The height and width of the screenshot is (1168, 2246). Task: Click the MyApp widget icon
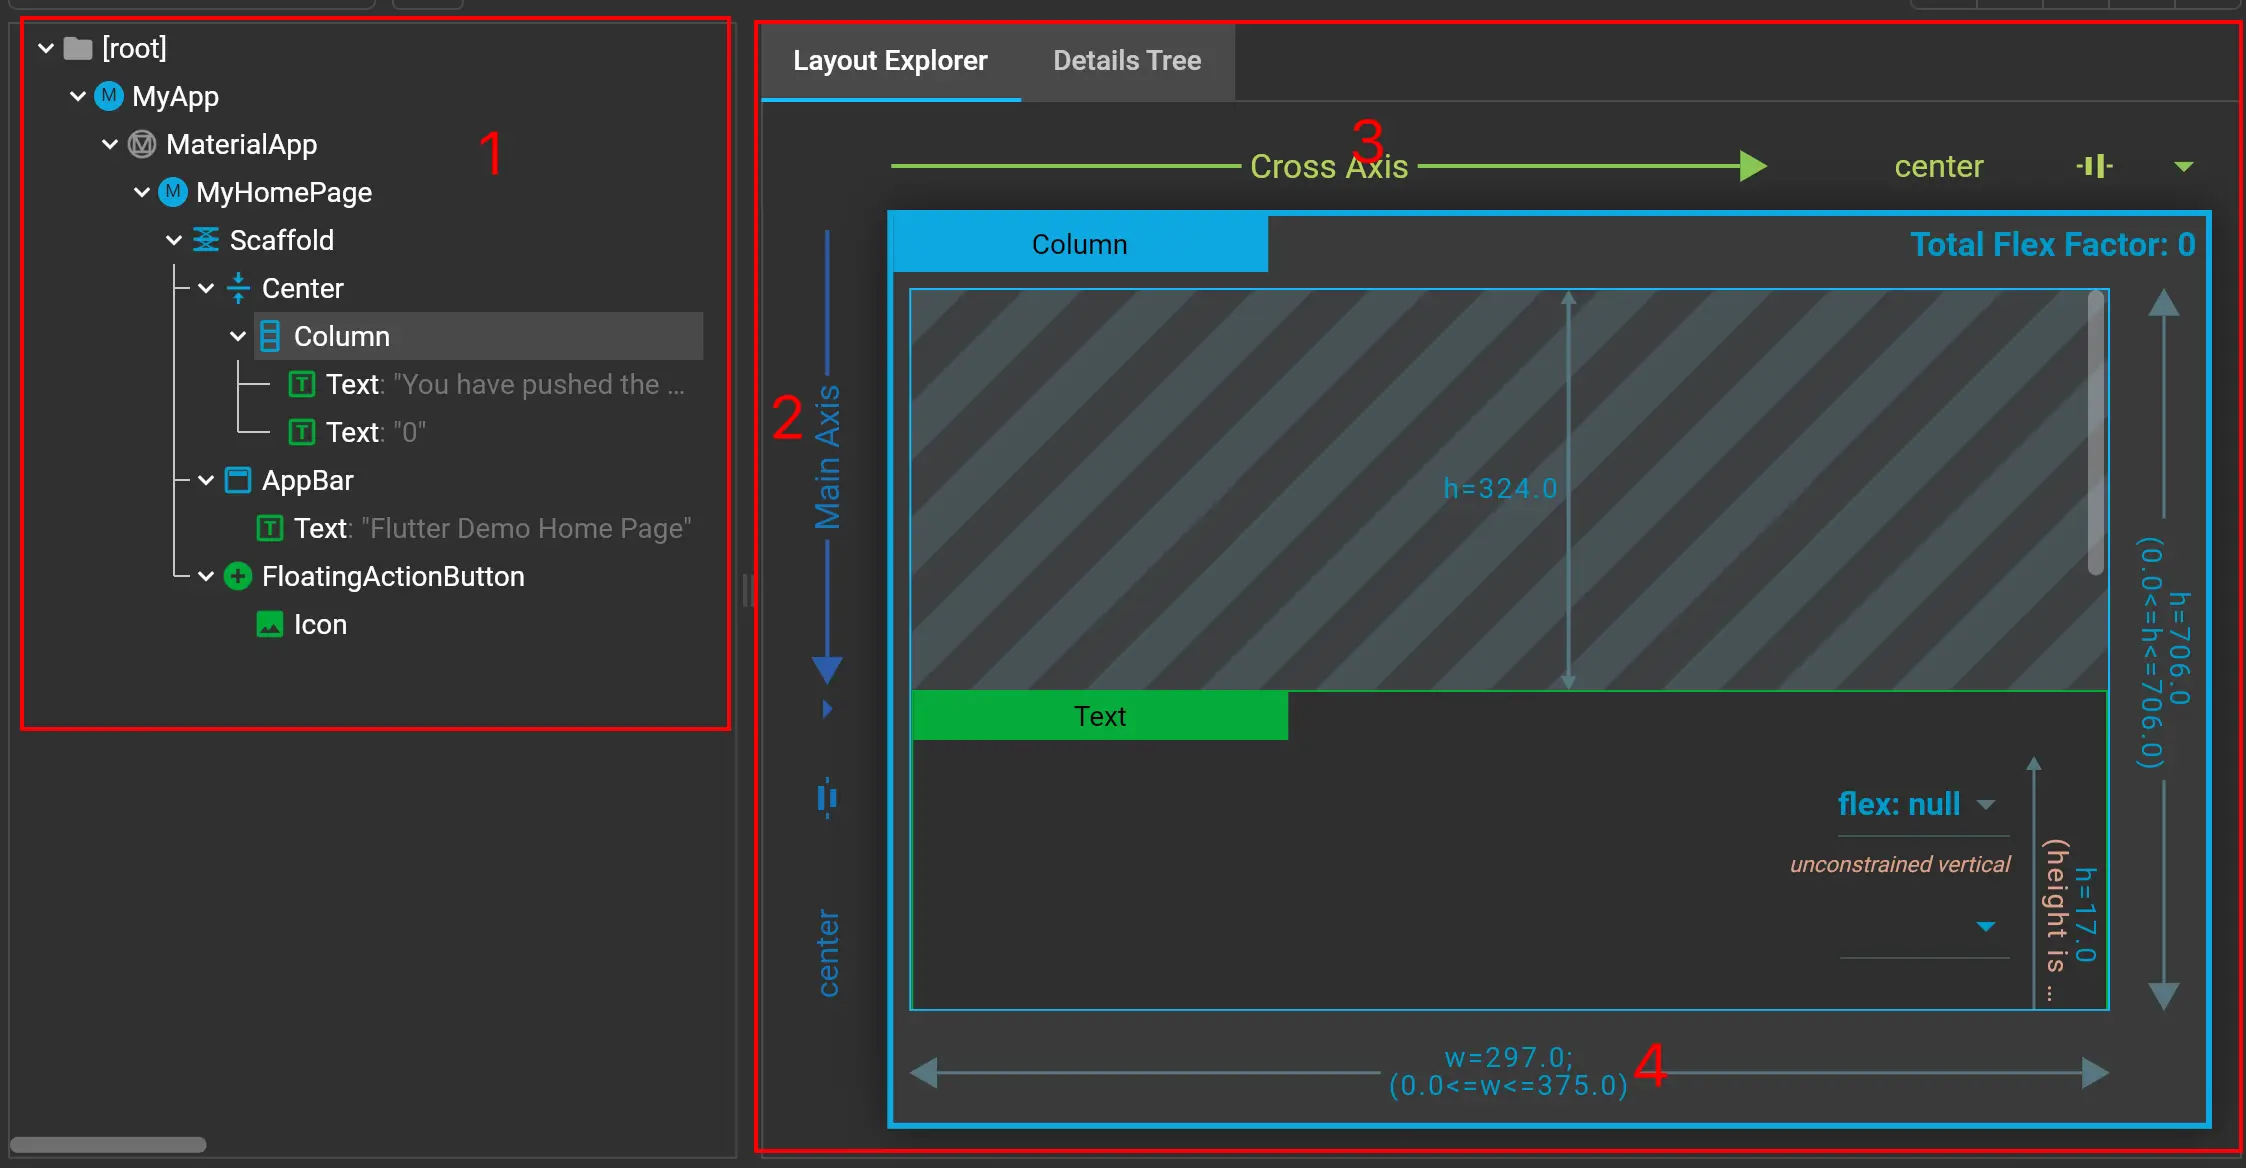[x=109, y=96]
